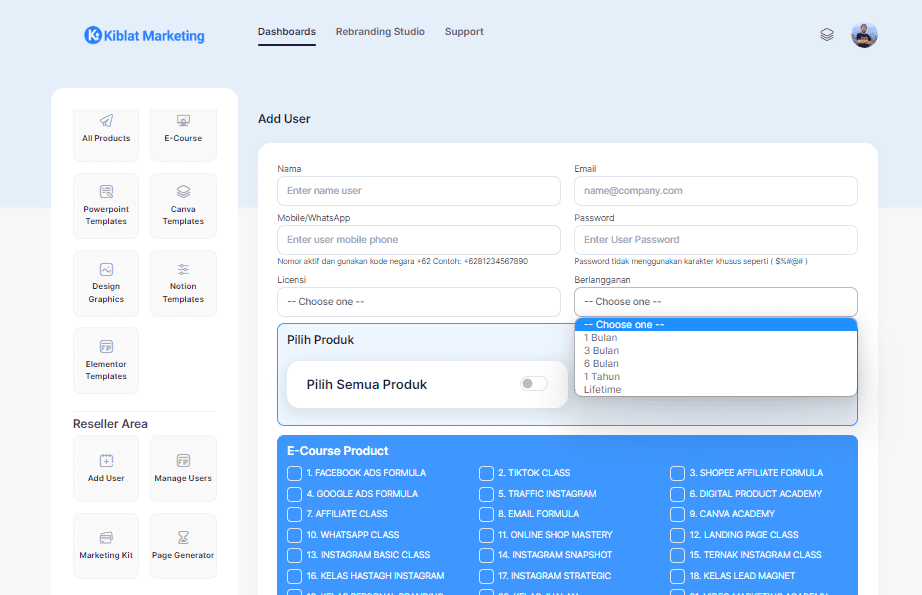Check the 18. Kelas Lead Magnet box
Image resolution: width=922 pixels, height=595 pixels.
pos(677,576)
